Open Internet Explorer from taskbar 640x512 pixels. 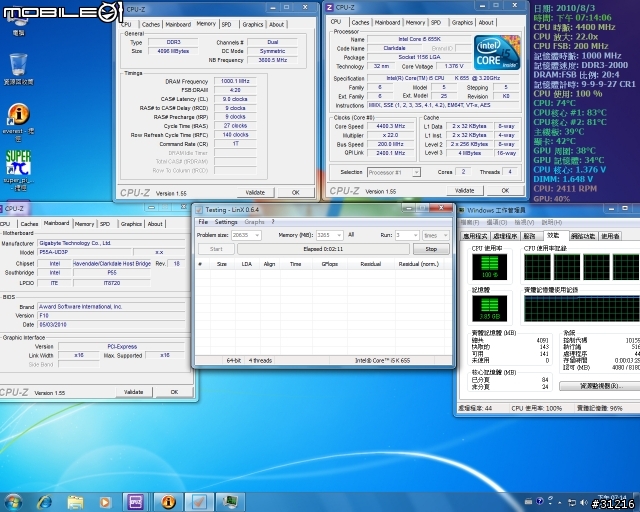click(x=44, y=501)
